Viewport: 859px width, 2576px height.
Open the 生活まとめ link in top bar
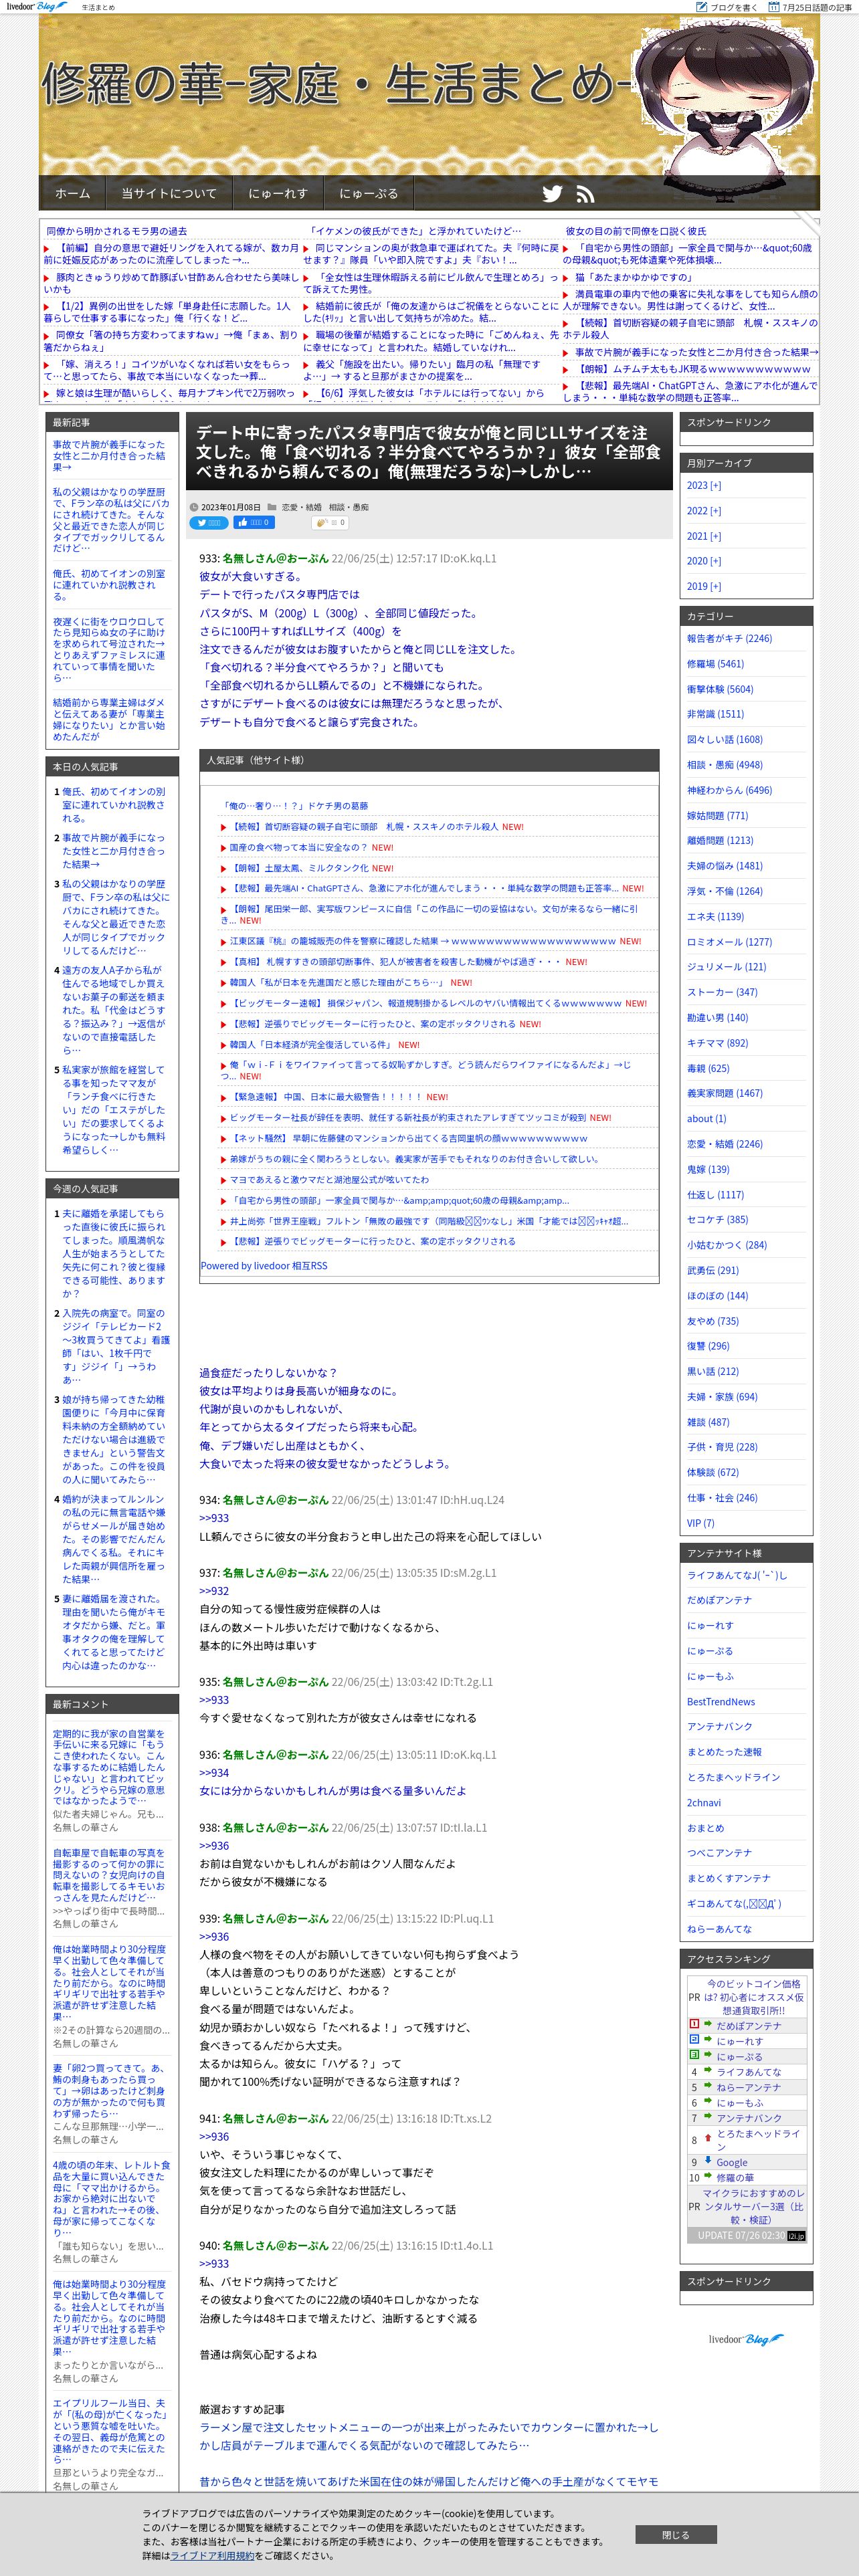click(x=98, y=7)
